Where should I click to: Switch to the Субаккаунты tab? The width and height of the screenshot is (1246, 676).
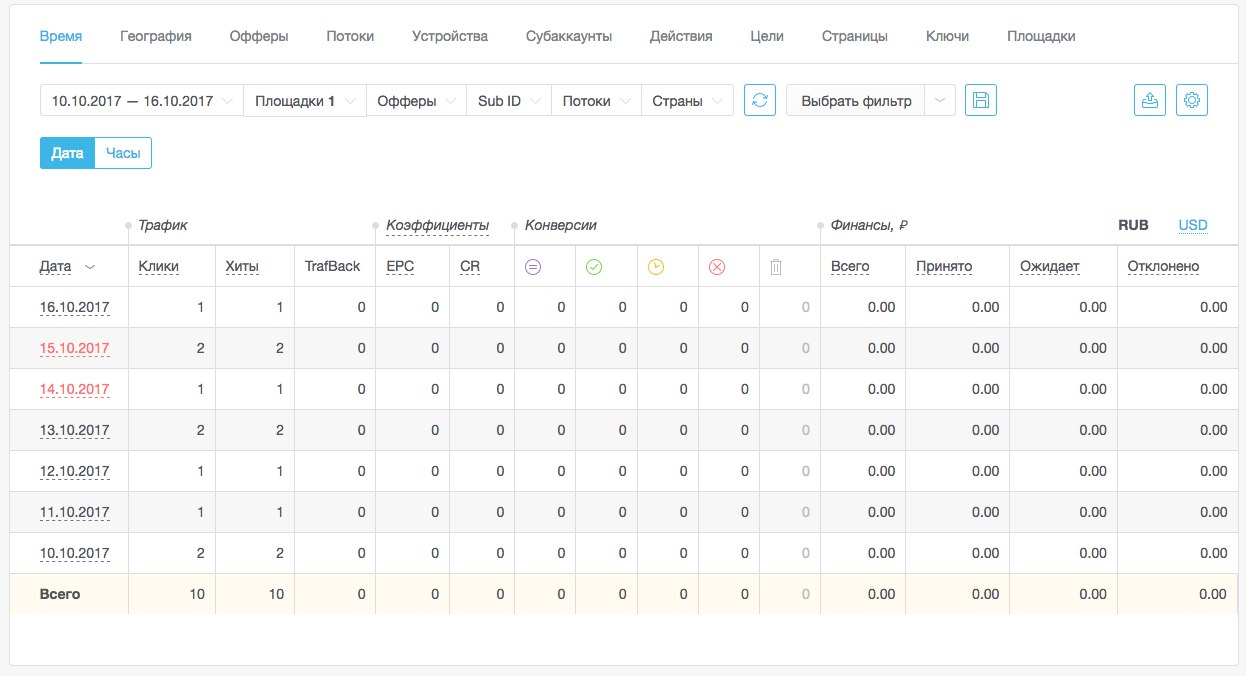pos(569,36)
